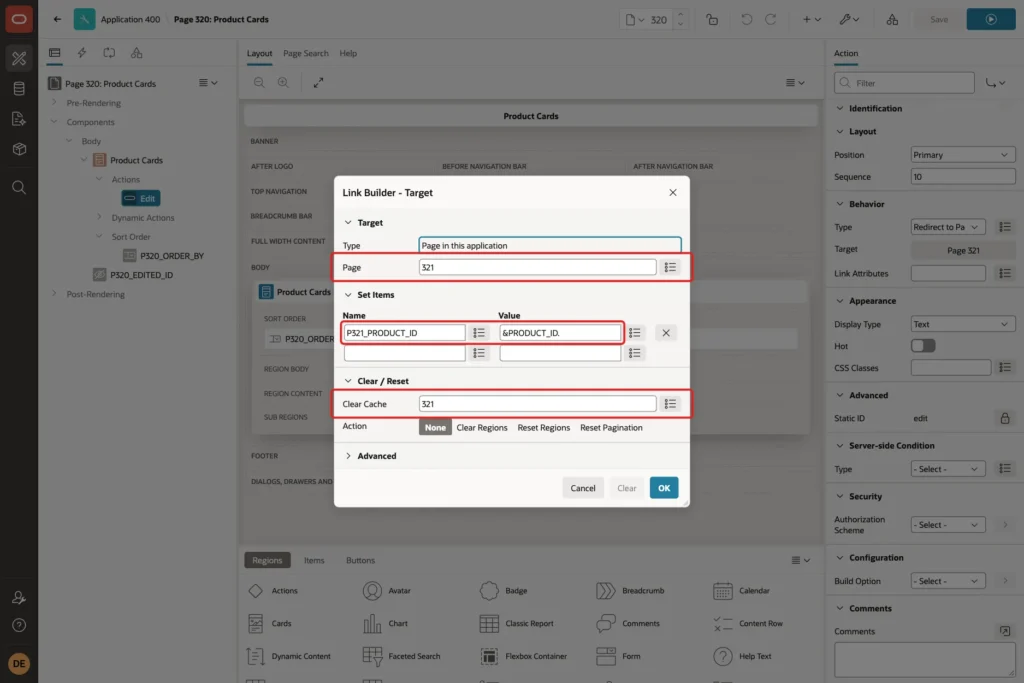Select Clear Regions action option
The image size is (1024, 683).
(x=482, y=428)
